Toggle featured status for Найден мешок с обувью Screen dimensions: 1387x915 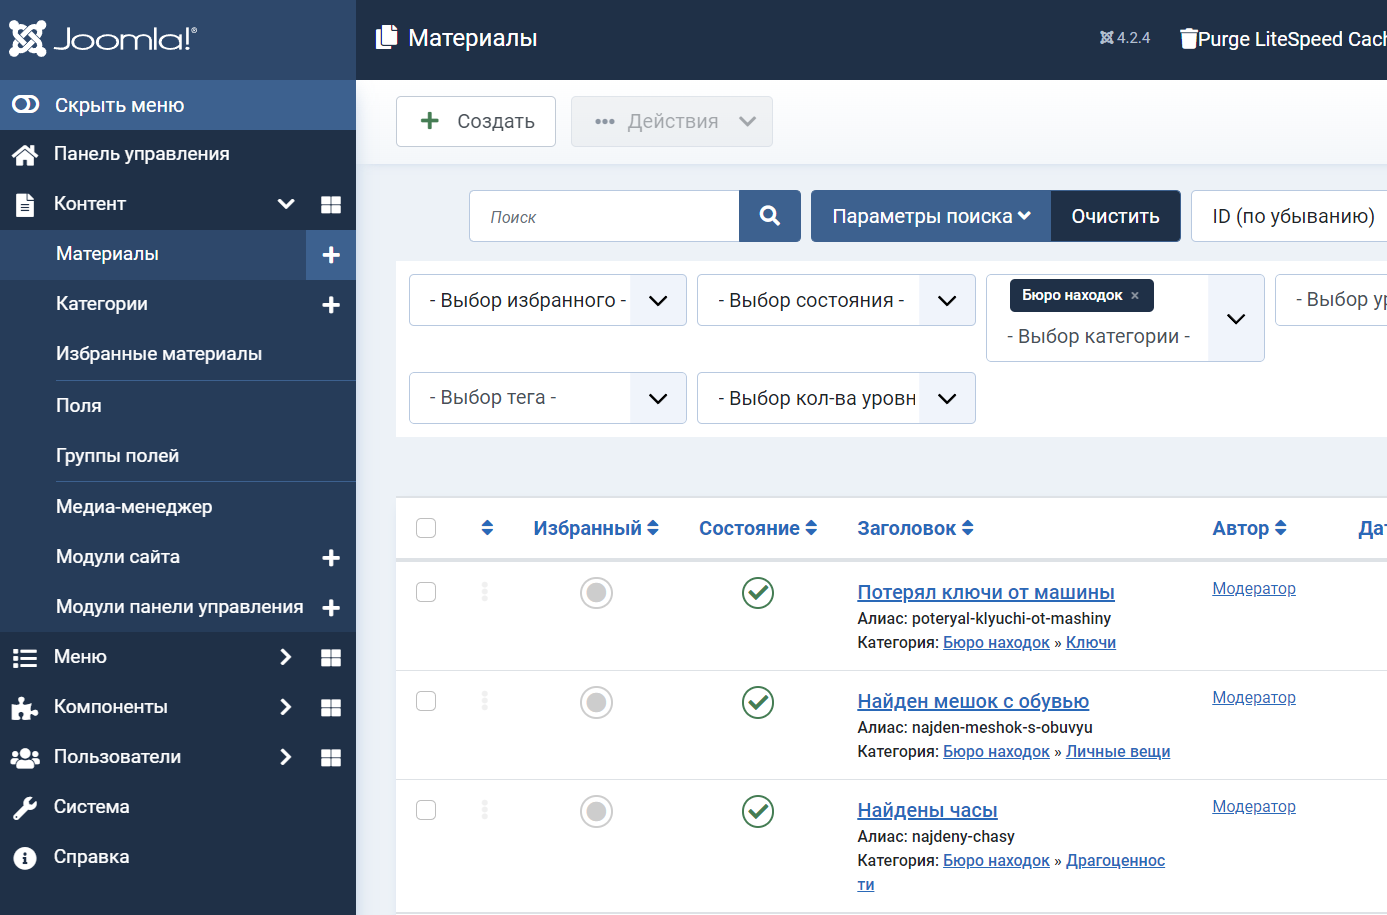[596, 702]
